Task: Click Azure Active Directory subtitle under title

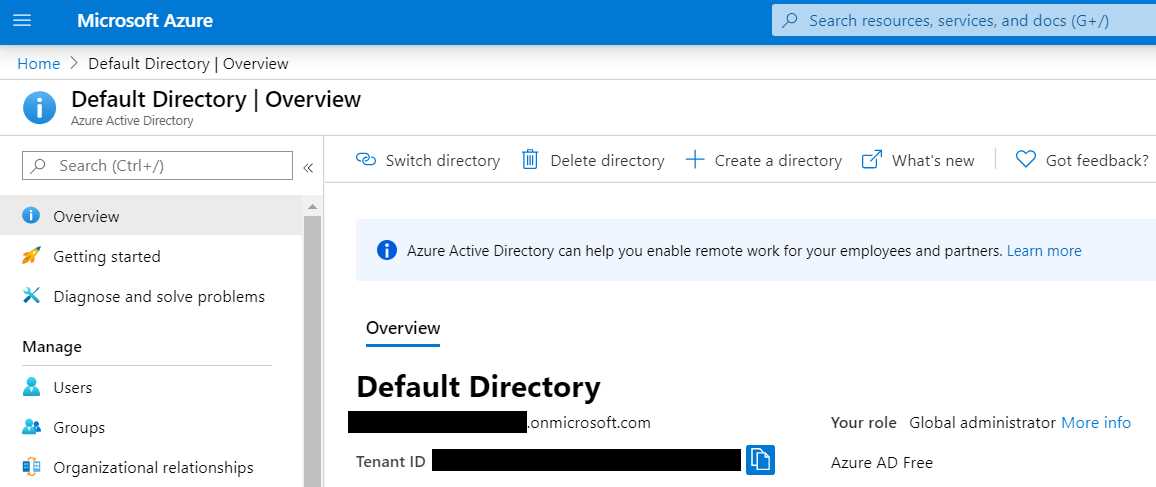Action: pos(132,121)
